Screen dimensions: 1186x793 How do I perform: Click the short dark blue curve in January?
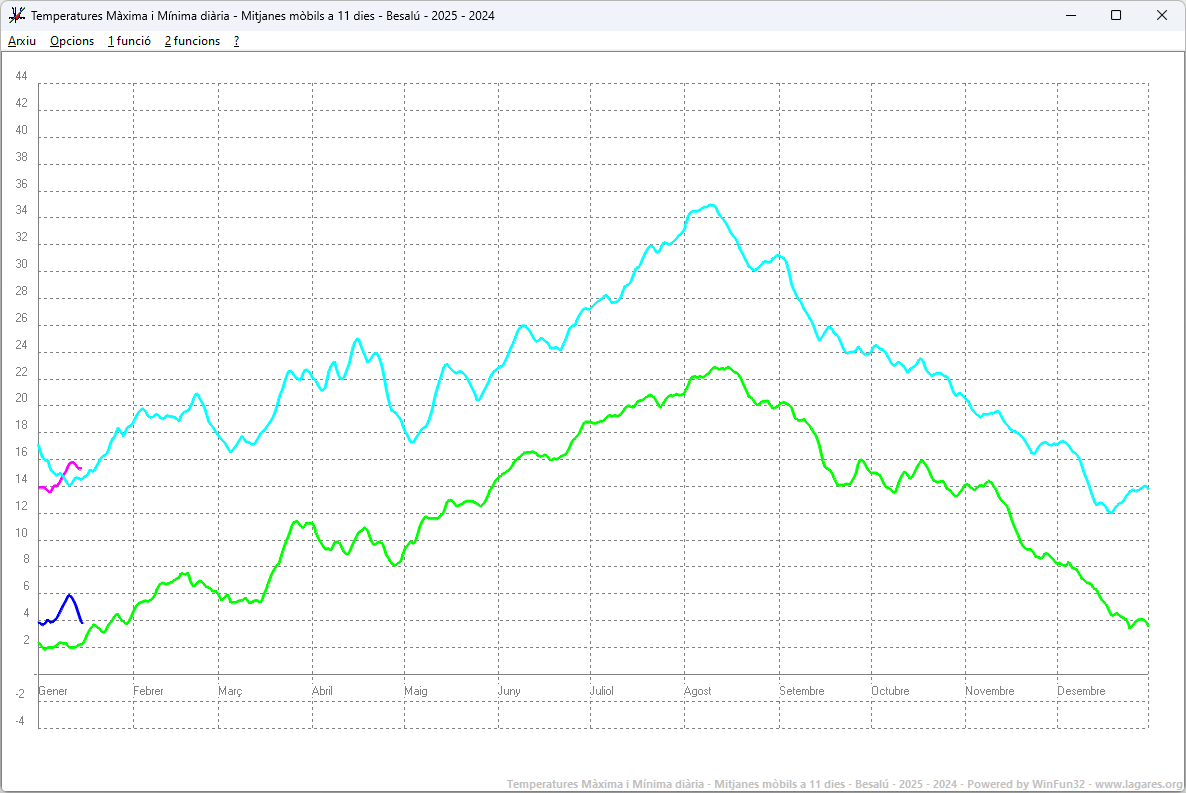coord(69,596)
